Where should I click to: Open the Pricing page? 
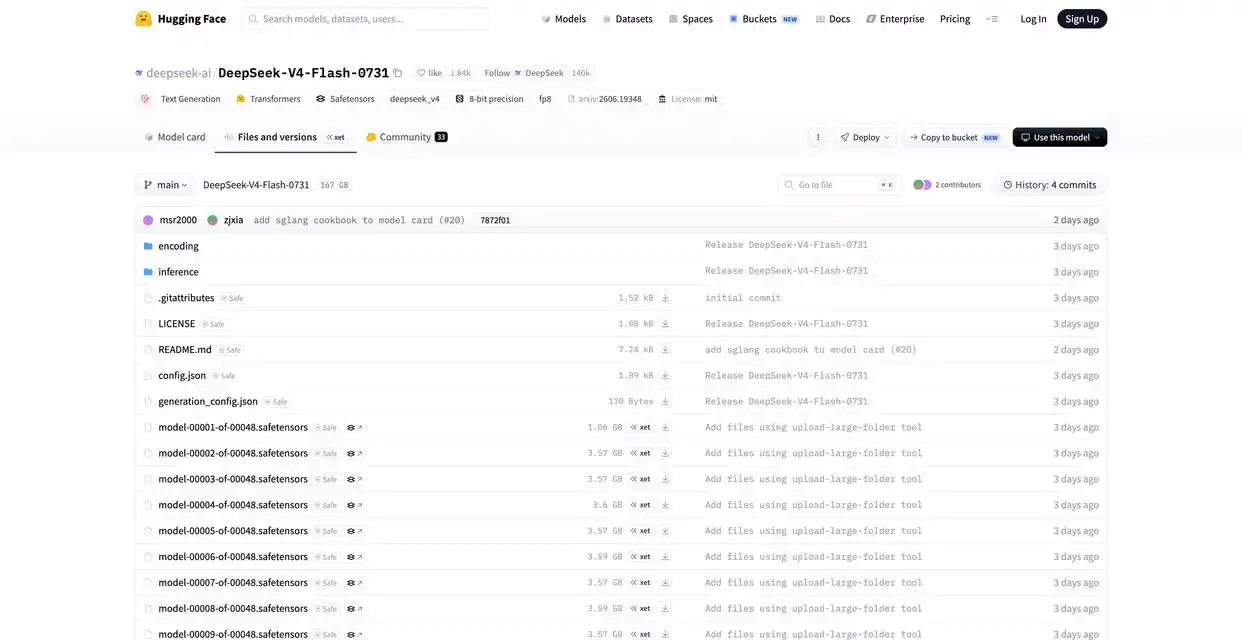pos(955,19)
